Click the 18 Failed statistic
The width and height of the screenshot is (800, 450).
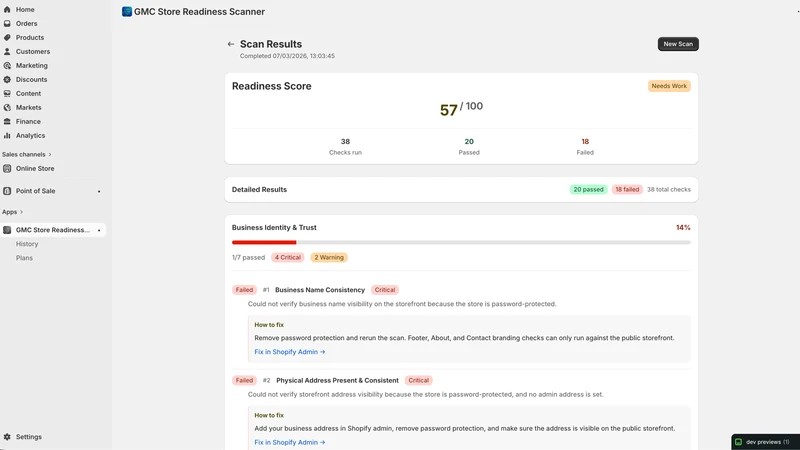point(585,146)
